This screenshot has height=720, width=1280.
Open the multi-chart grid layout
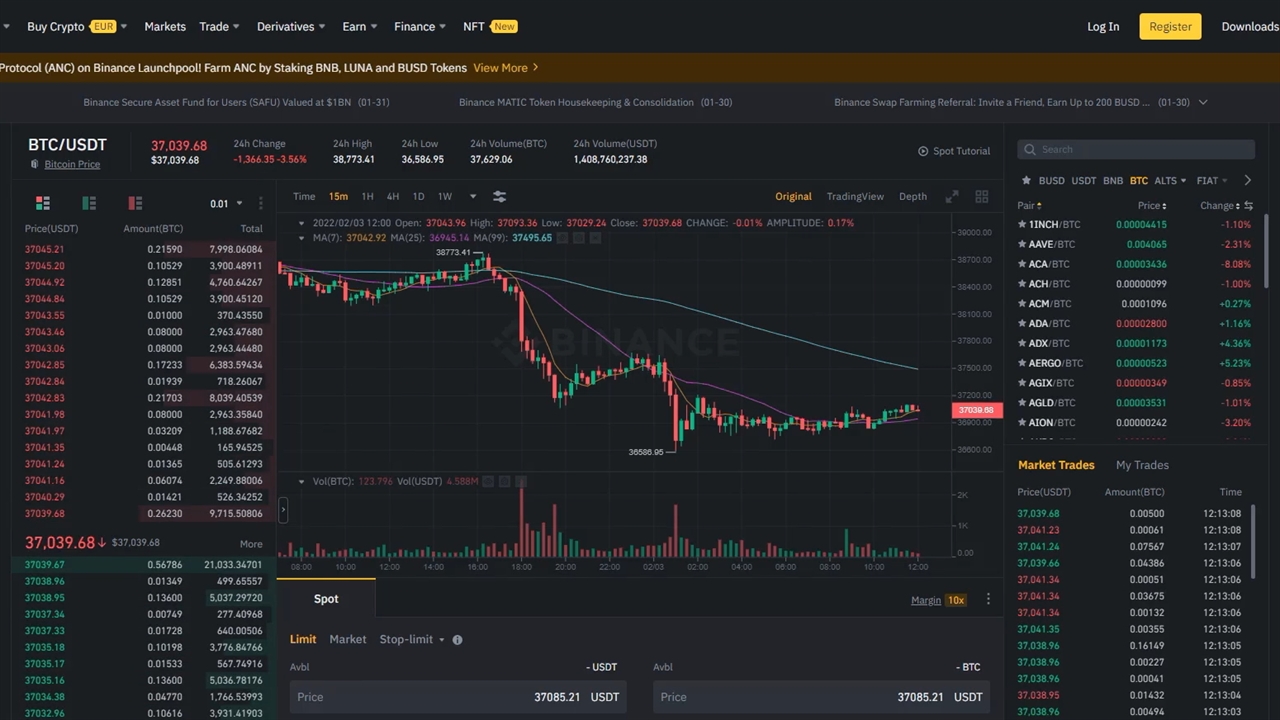click(982, 196)
